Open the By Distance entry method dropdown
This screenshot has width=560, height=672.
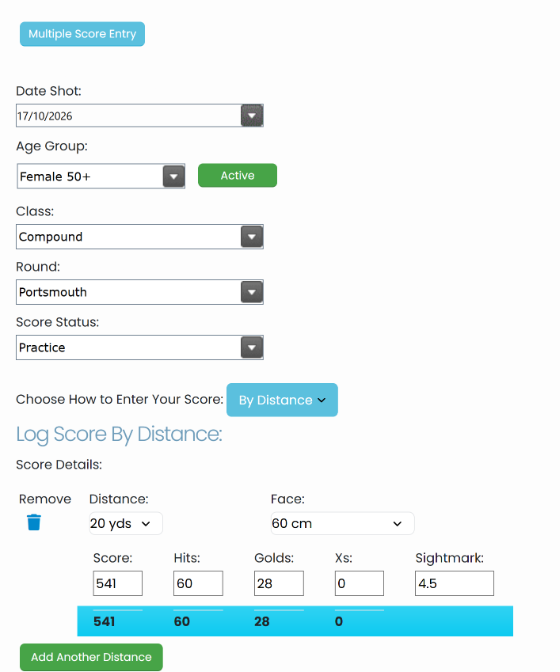coord(282,400)
